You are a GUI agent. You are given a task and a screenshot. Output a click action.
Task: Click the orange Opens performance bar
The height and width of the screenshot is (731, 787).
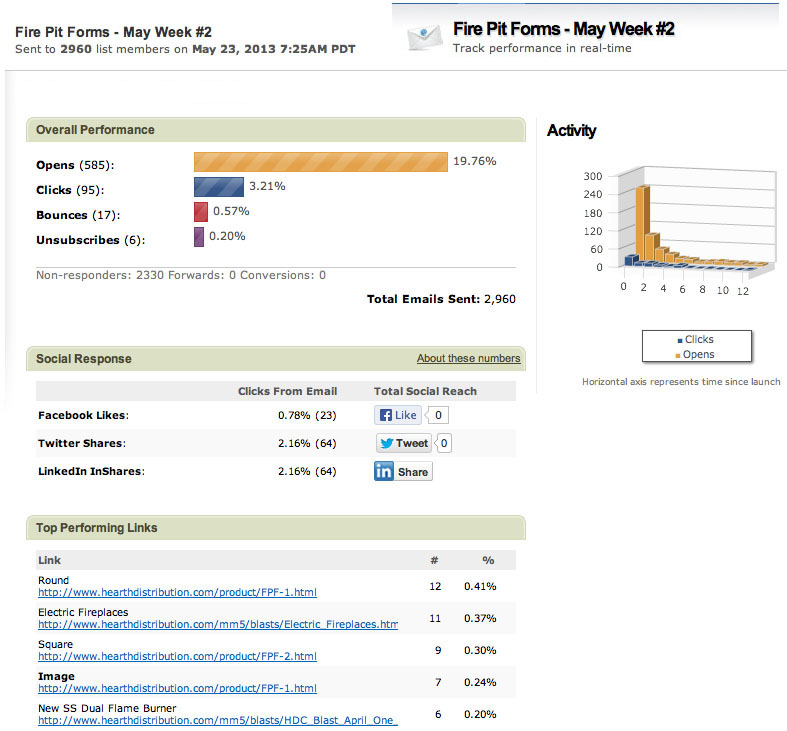(320, 162)
